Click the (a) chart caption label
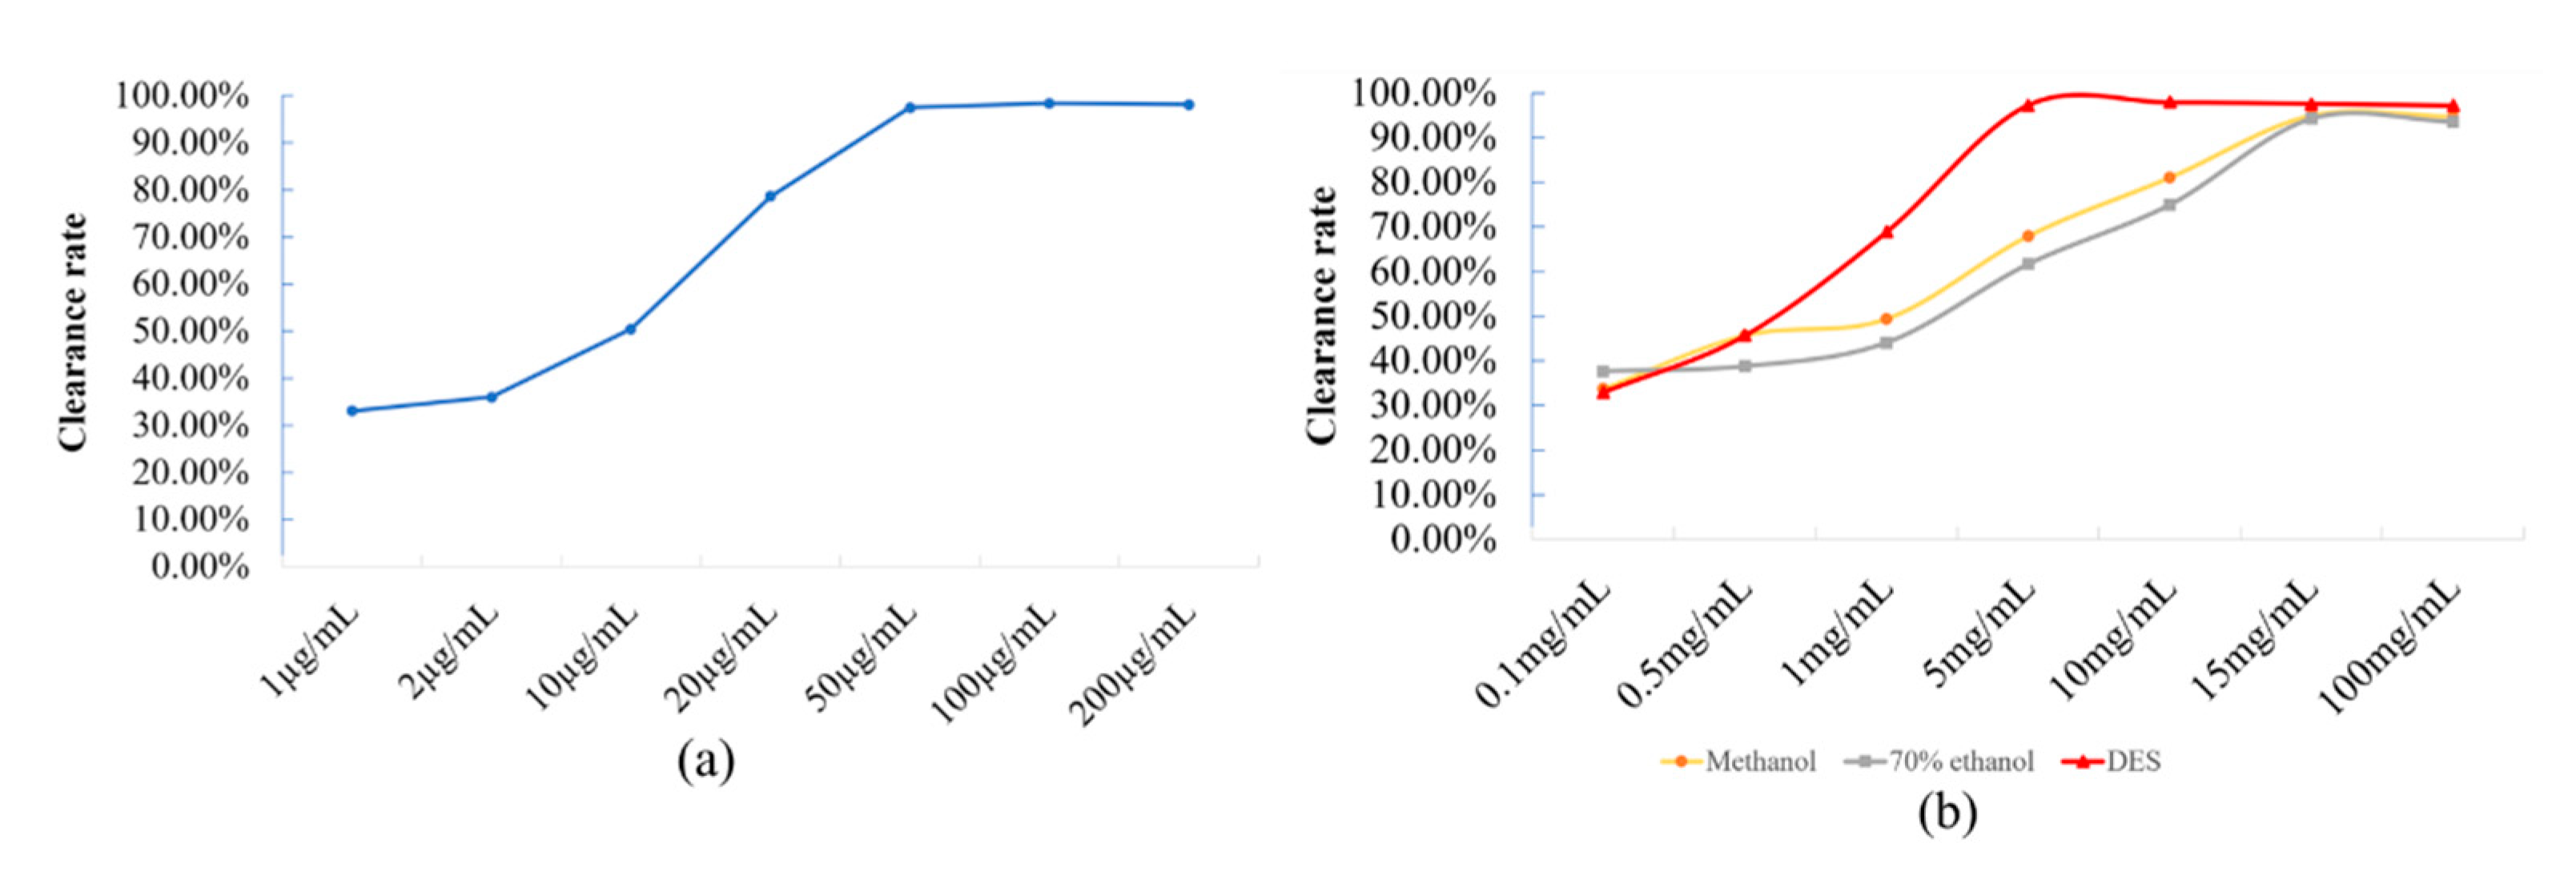 click(x=706, y=762)
